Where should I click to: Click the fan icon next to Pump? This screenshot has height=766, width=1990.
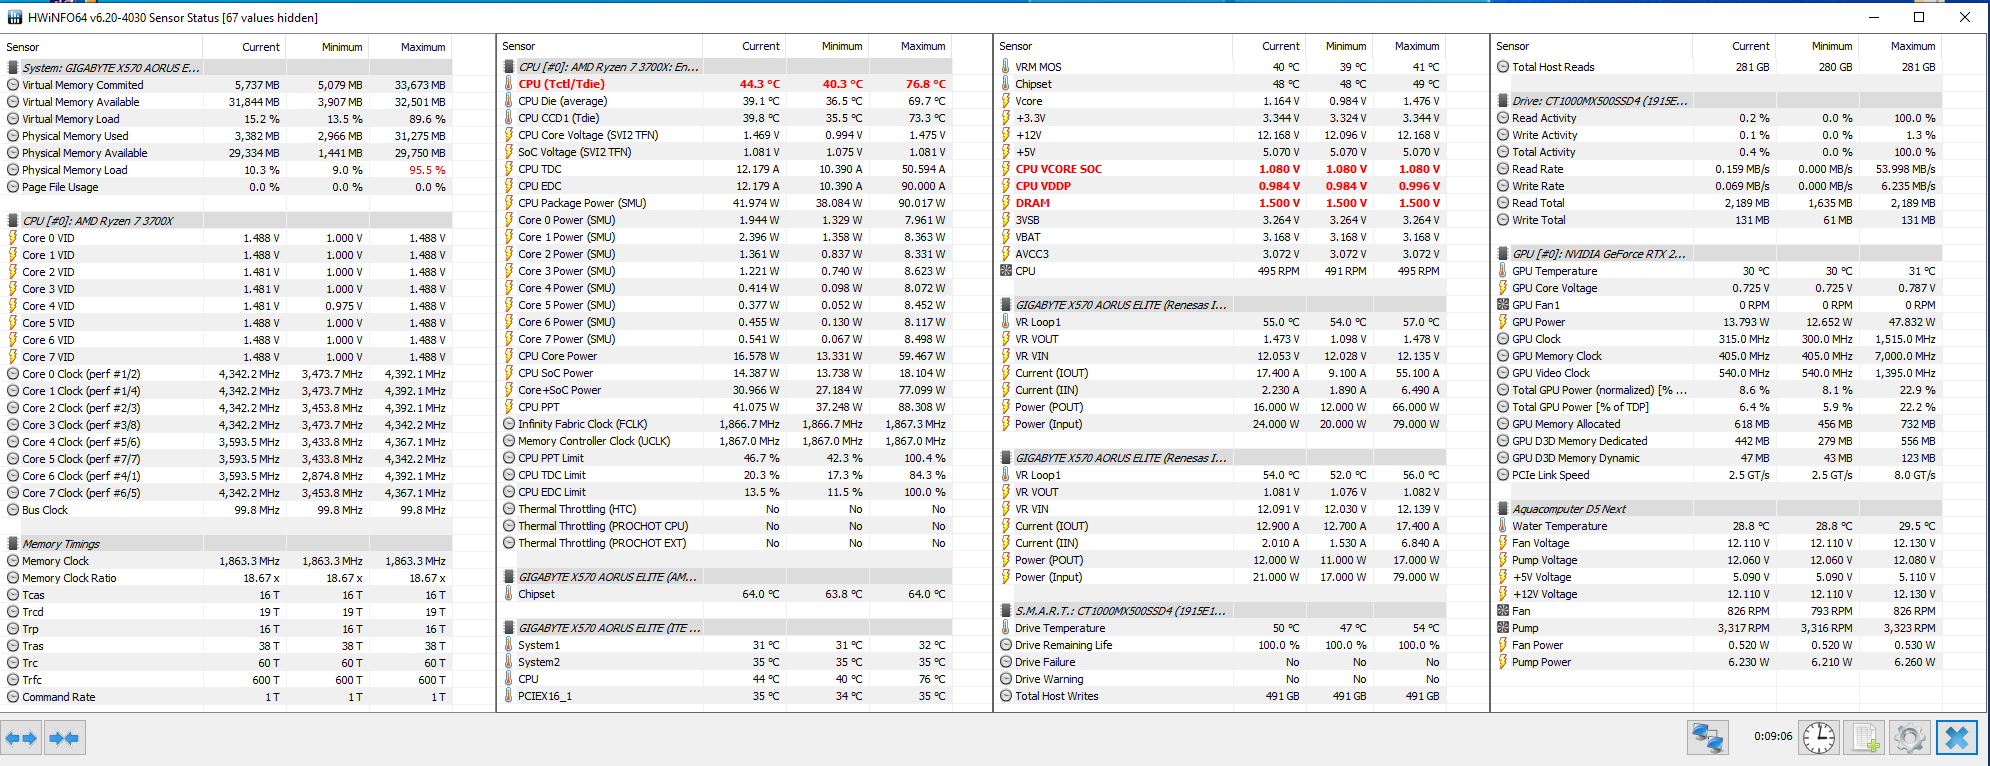tap(1503, 628)
